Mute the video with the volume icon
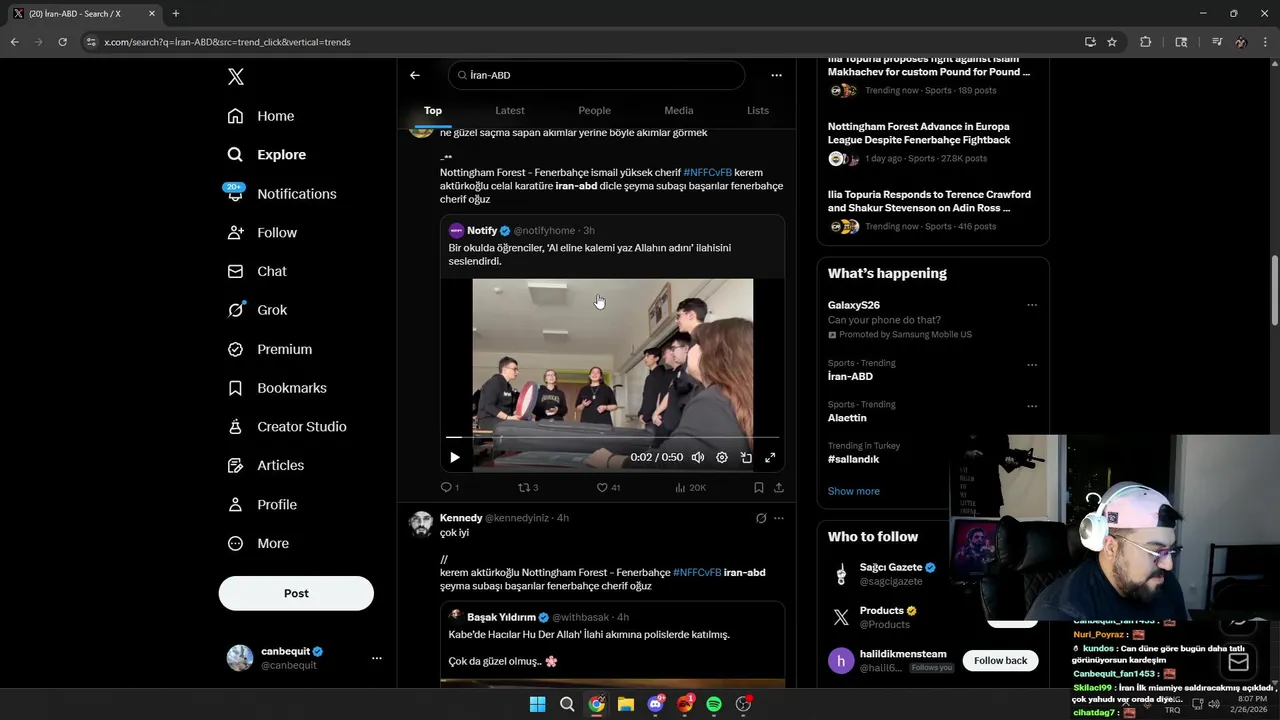 point(698,457)
